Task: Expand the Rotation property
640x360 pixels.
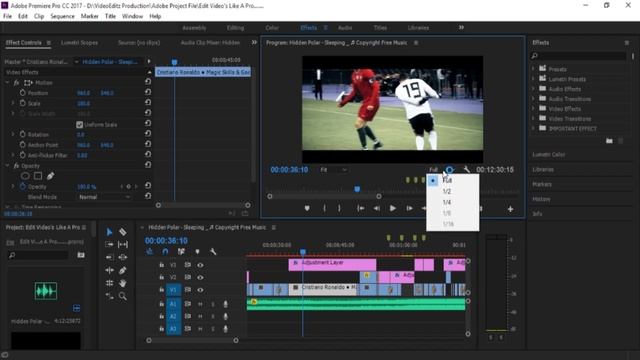Action: pos(13,134)
